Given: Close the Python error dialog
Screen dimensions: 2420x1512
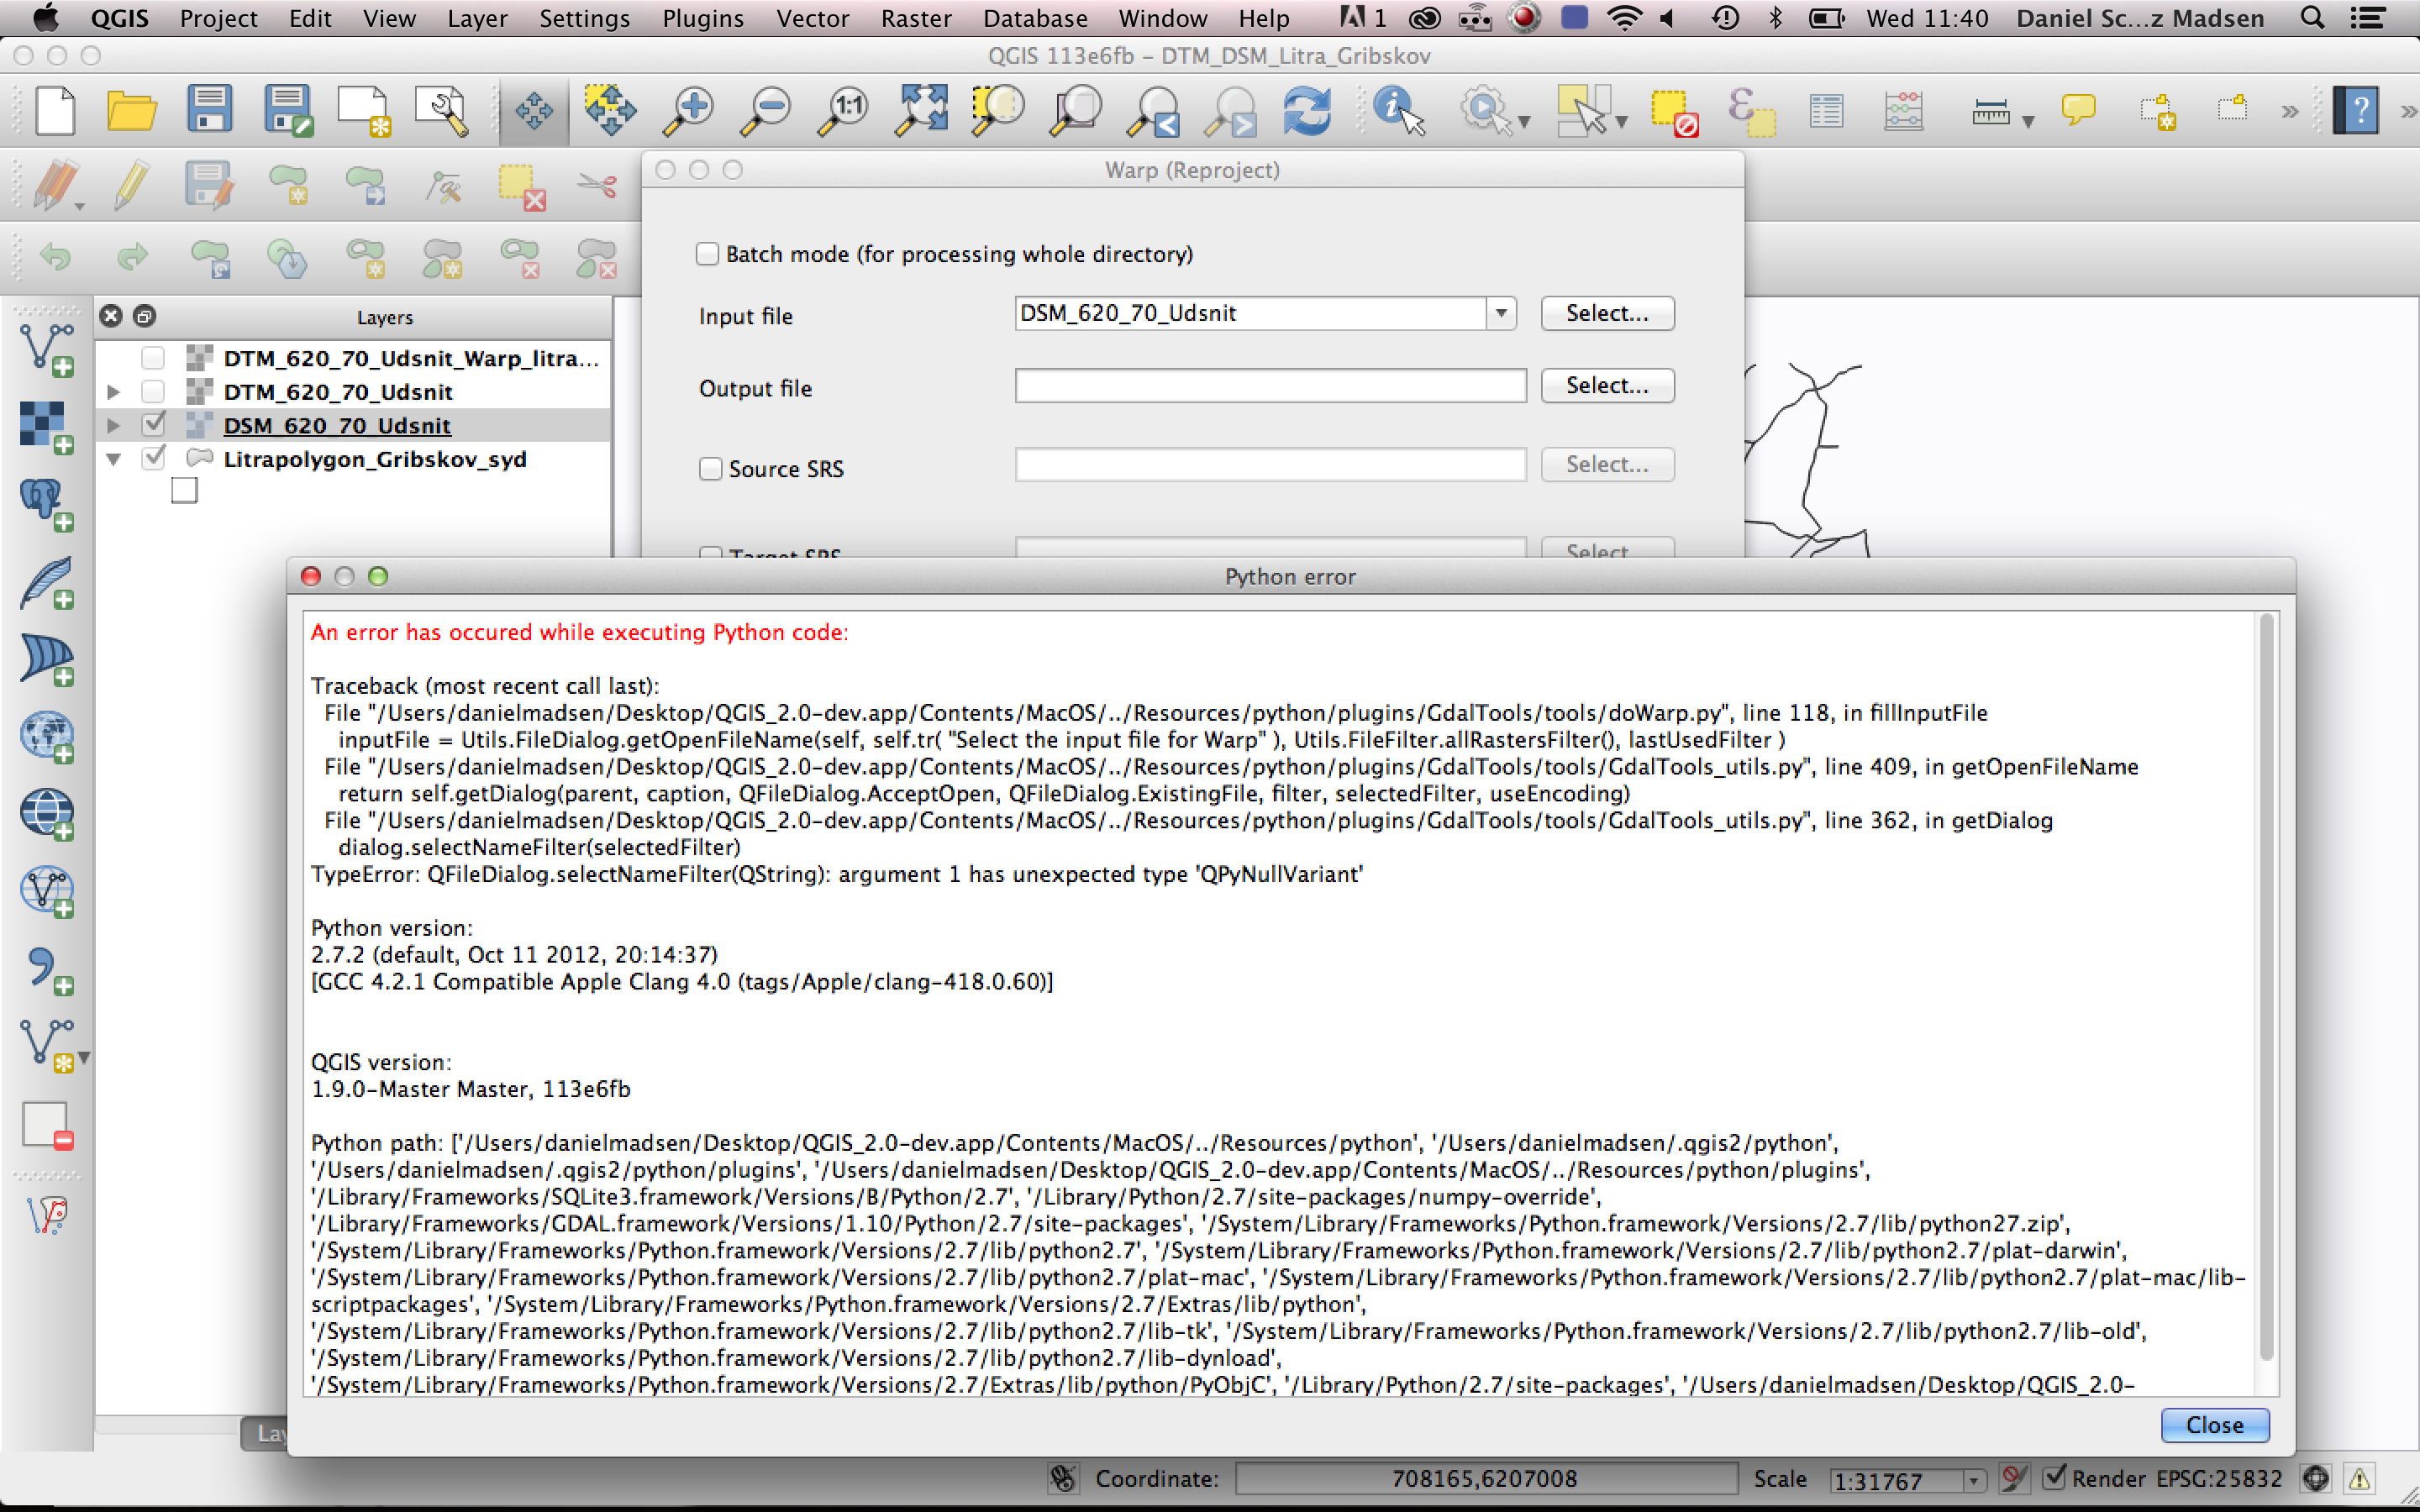Looking at the screenshot, I should coord(2214,1425).
